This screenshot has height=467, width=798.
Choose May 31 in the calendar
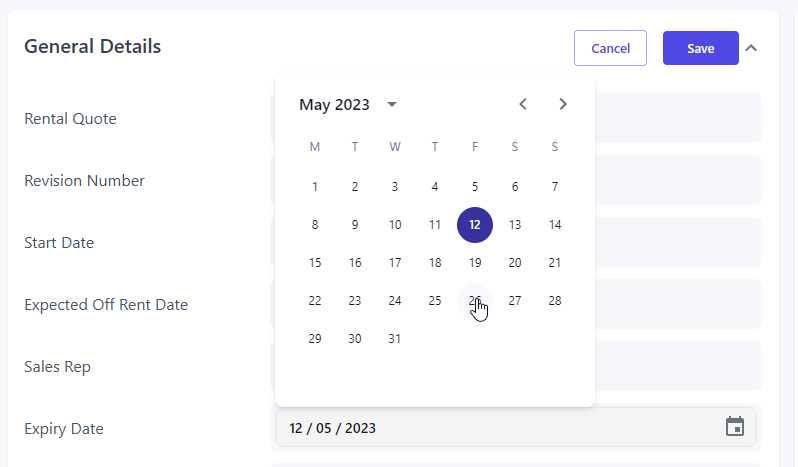[395, 339]
